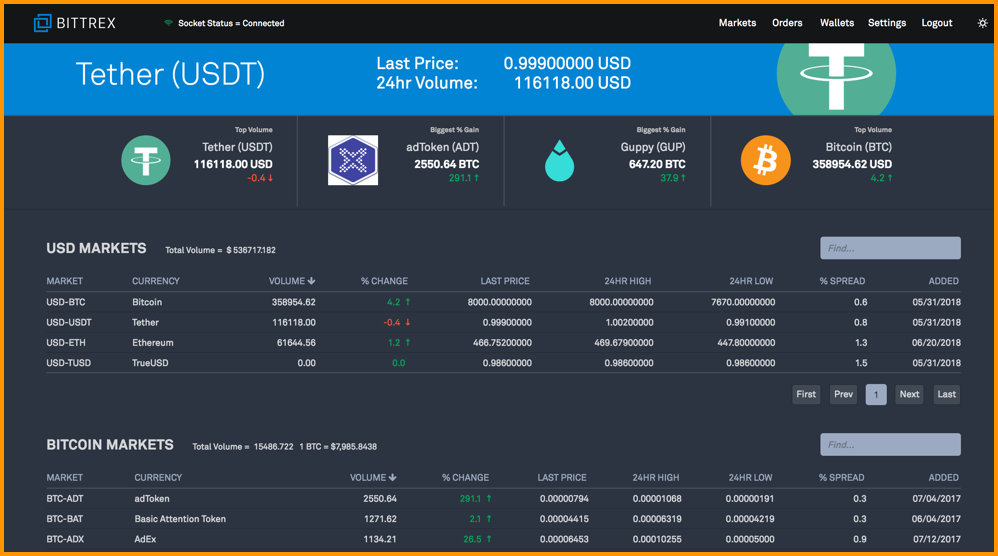
Task: Open the USD-TUSD market row
Action: pos(503,363)
